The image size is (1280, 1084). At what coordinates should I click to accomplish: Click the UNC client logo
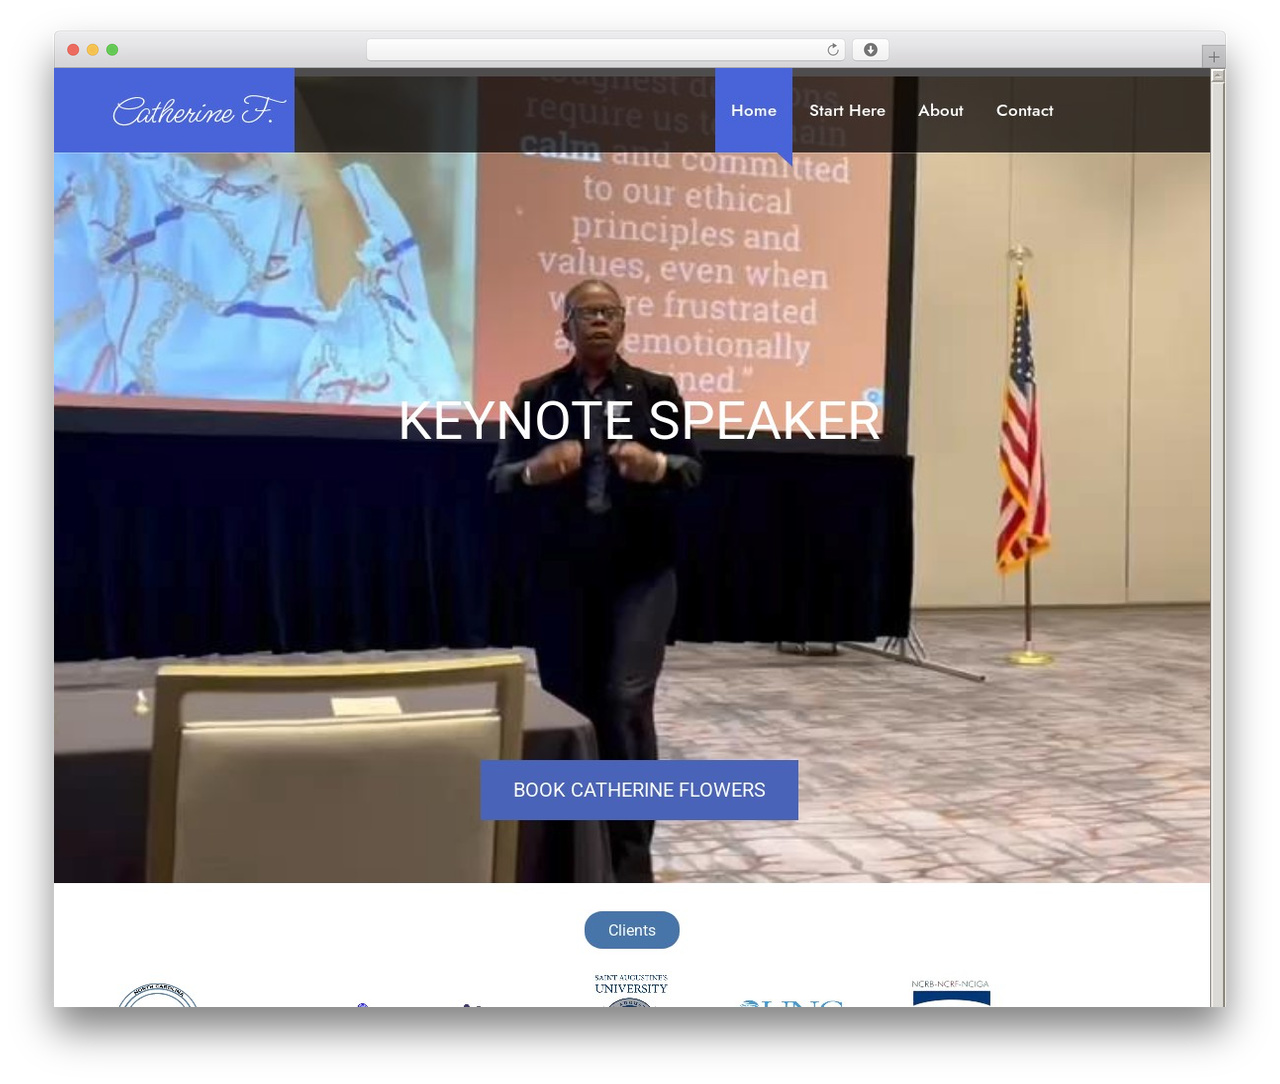[x=793, y=1002]
